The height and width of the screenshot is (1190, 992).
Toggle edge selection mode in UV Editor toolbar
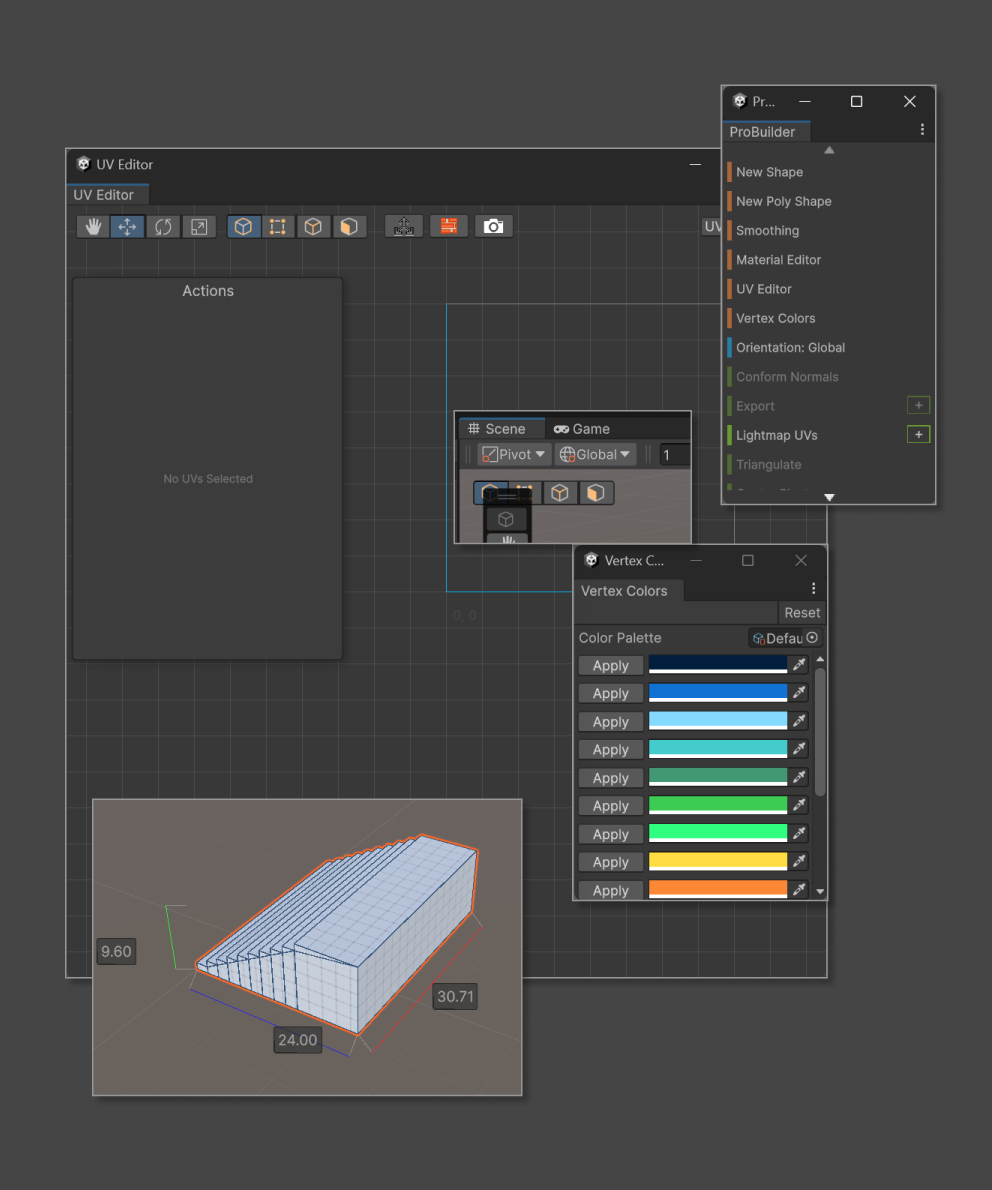tap(313, 226)
